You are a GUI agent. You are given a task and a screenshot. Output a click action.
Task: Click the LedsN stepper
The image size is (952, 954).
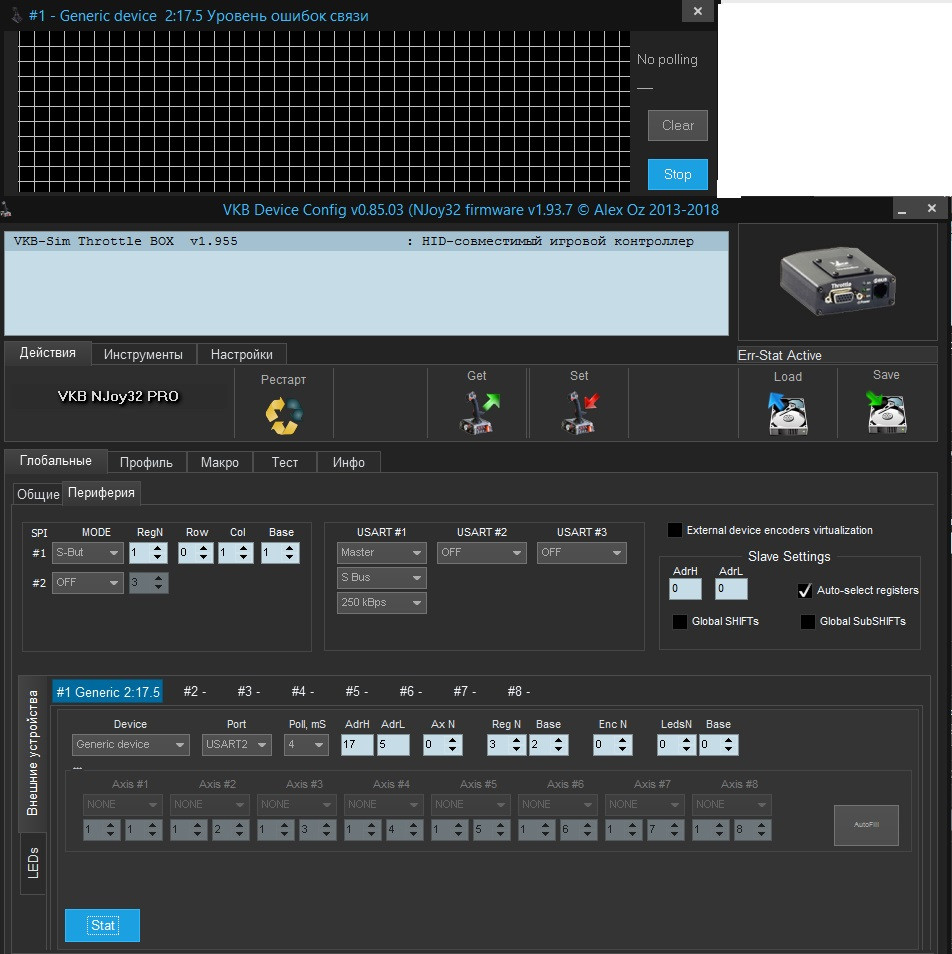(676, 745)
